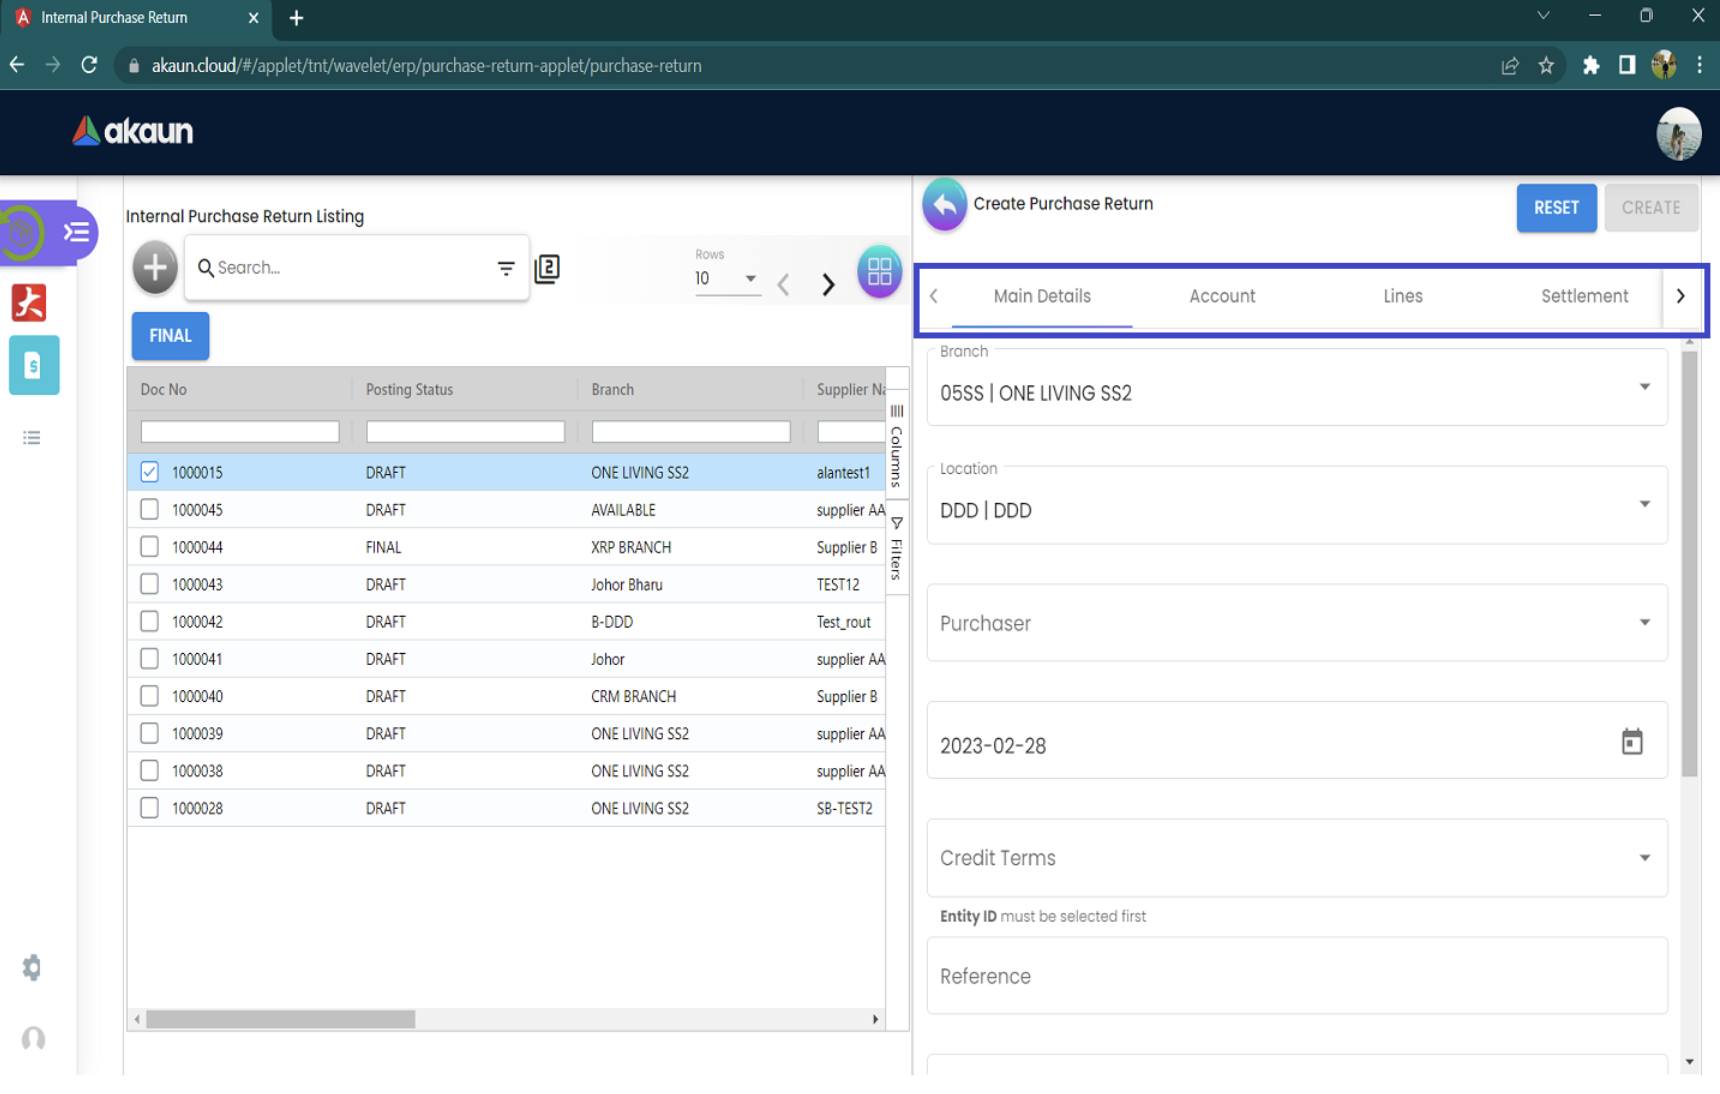This screenshot has width=1720, height=1094.
Task: Open the Lines tab
Action: point(1402,296)
